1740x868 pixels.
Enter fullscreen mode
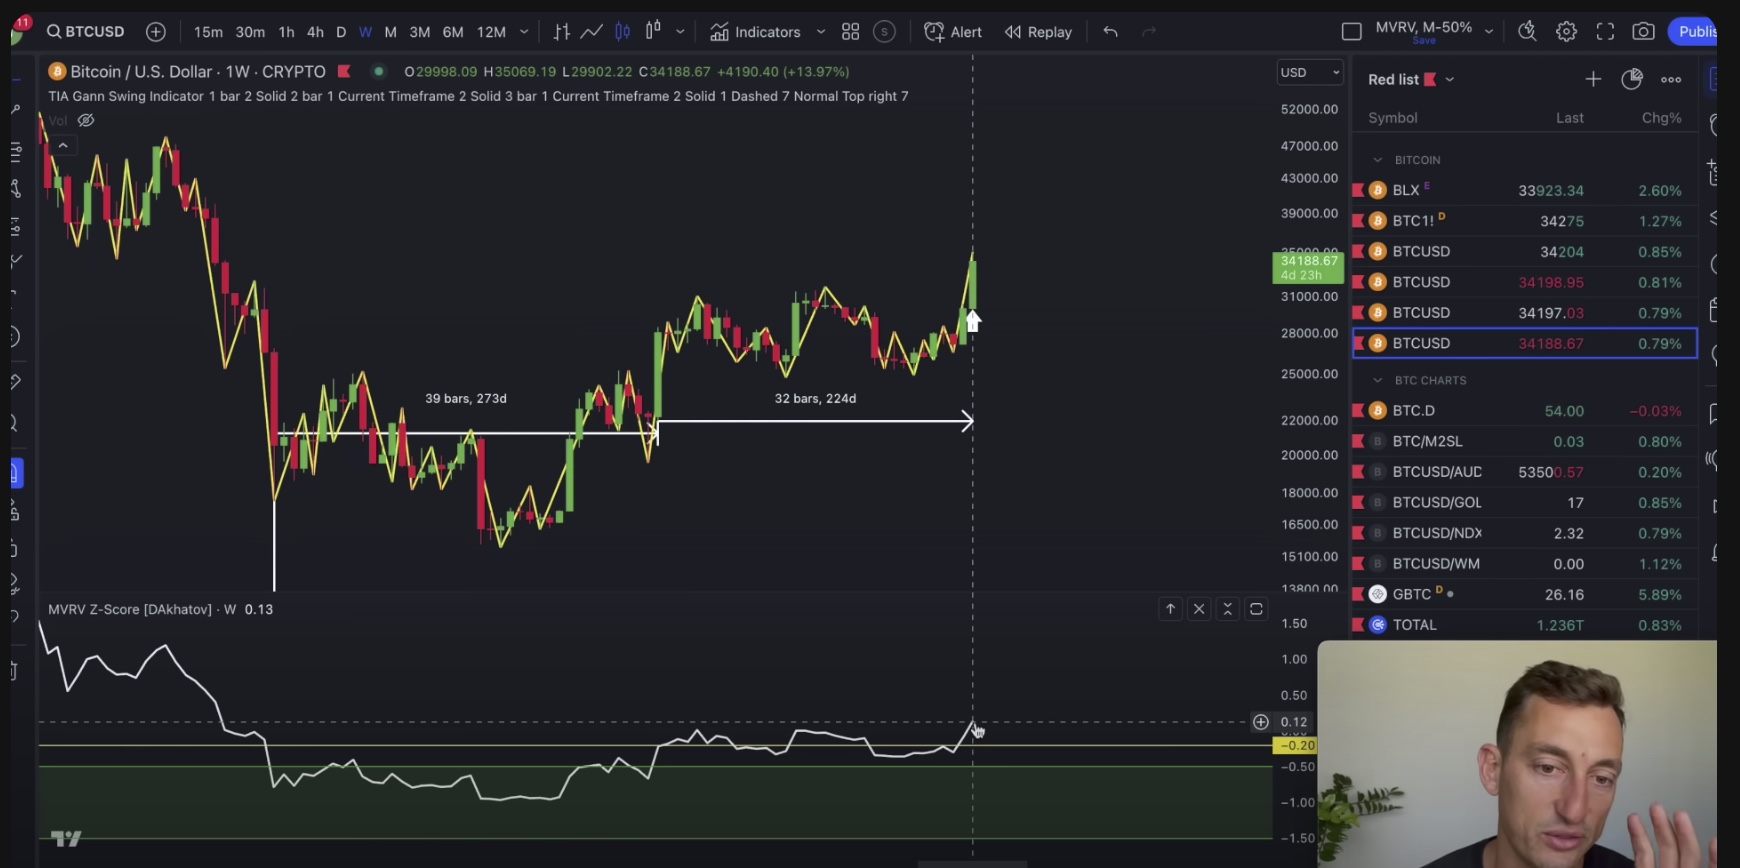click(1605, 32)
